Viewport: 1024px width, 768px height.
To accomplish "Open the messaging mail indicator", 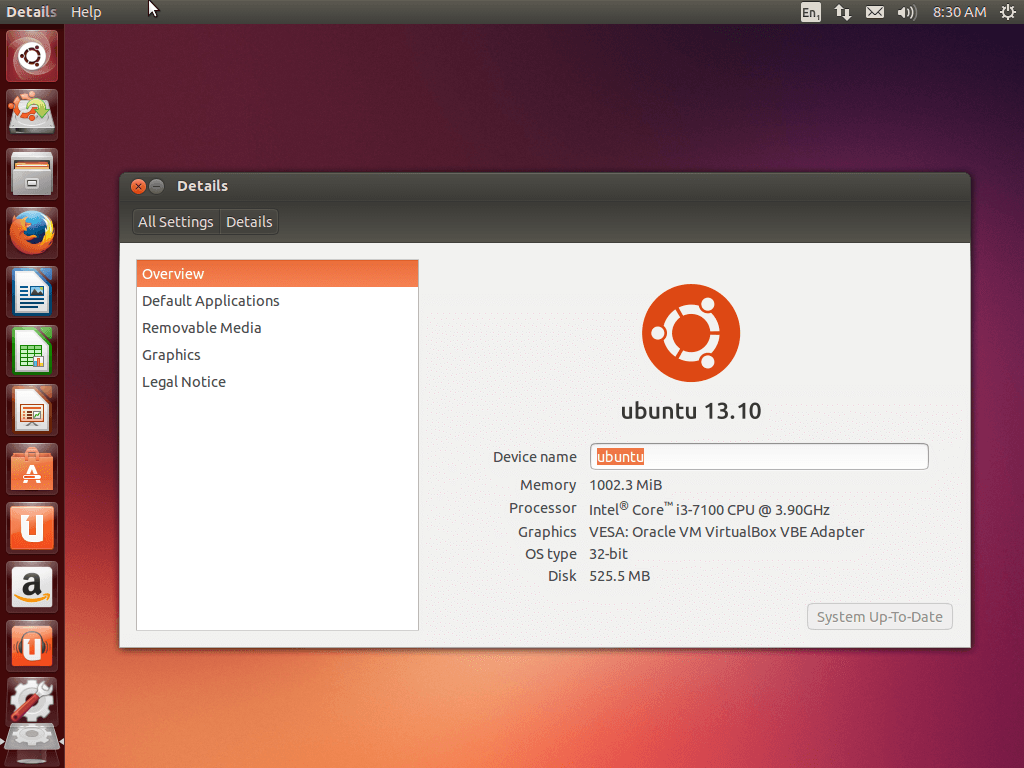I will point(874,12).
